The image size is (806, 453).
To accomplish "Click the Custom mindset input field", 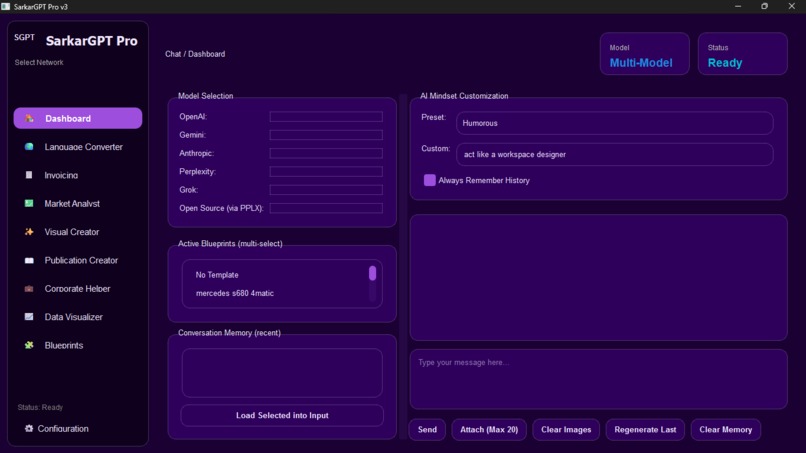I will [x=615, y=154].
